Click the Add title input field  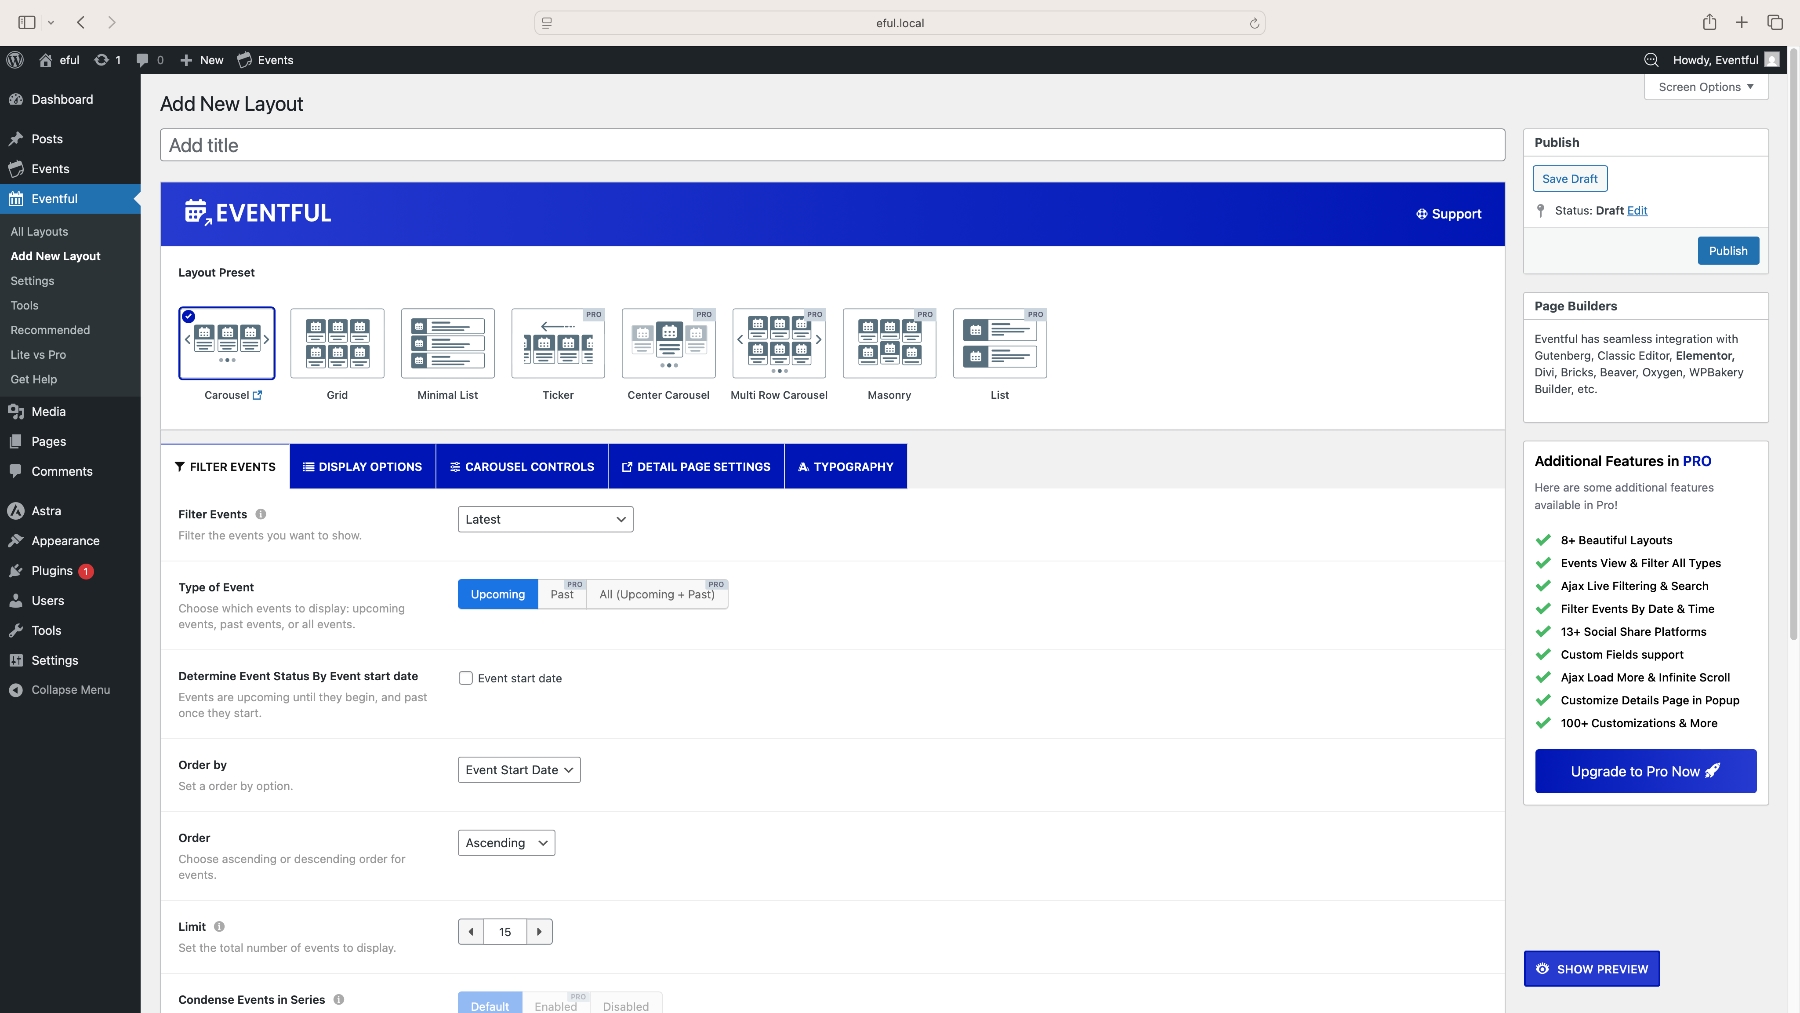click(x=832, y=145)
